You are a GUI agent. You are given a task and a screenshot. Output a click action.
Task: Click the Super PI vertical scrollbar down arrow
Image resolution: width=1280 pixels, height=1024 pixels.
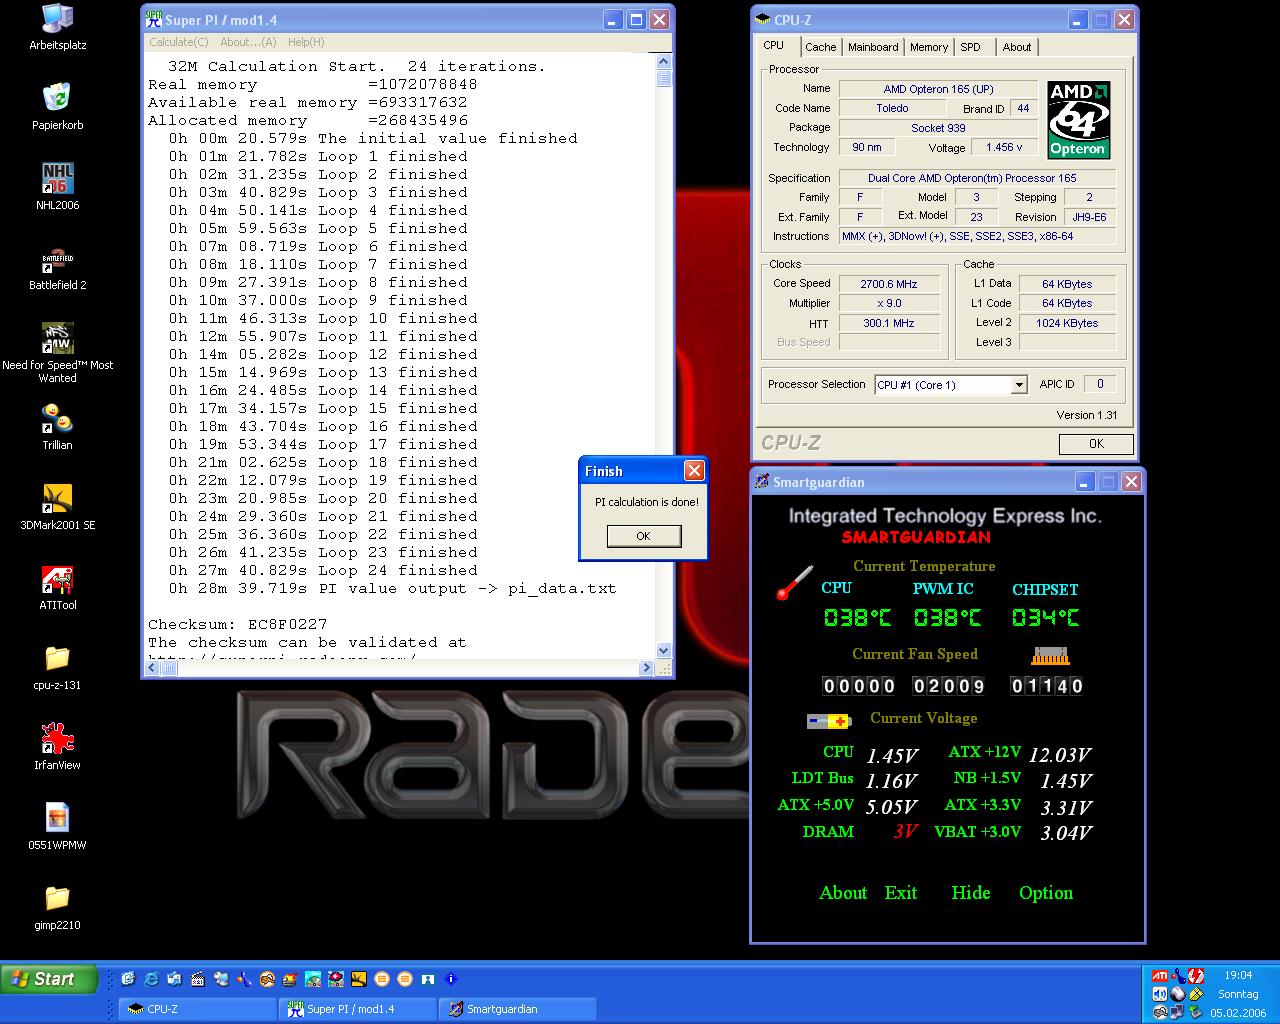point(664,650)
